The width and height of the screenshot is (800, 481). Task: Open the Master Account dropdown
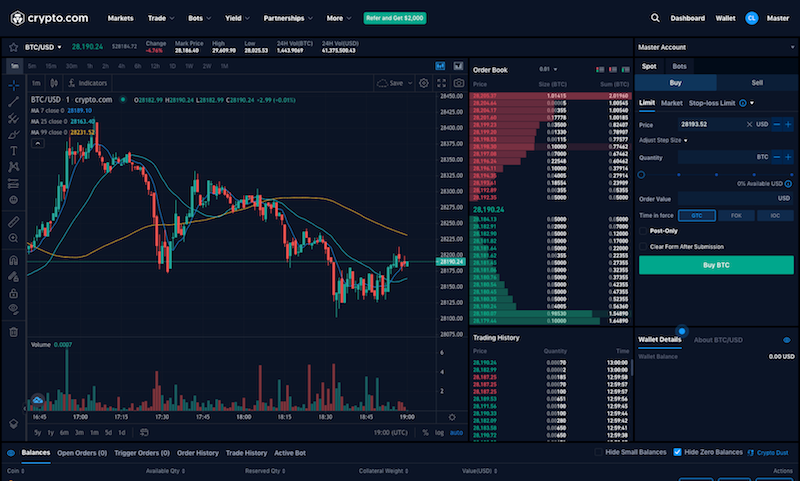click(x=716, y=47)
